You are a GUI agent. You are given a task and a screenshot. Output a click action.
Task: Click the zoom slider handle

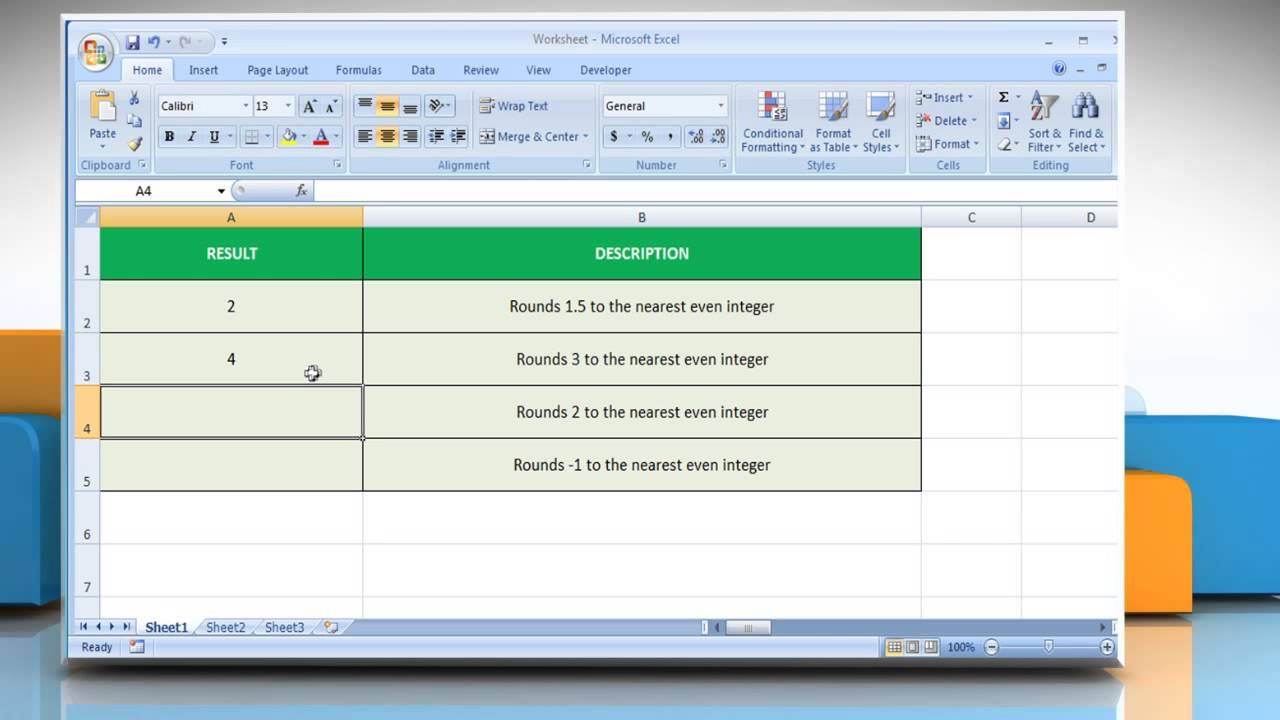1048,647
